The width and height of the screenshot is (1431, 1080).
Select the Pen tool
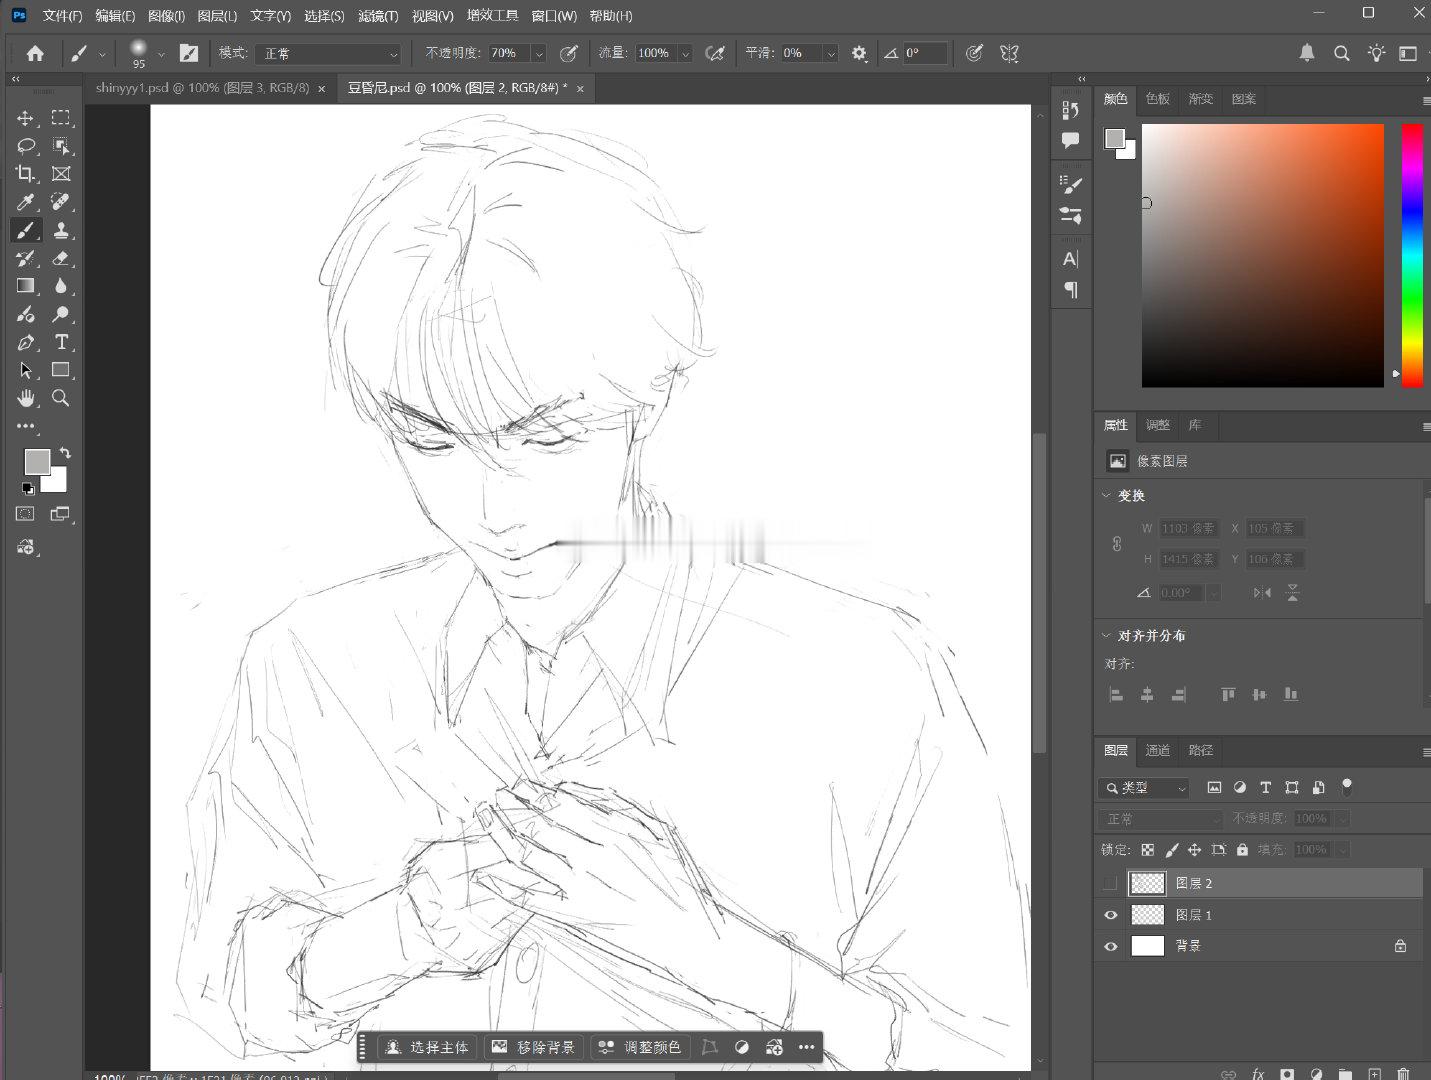(x=25, y=342)
